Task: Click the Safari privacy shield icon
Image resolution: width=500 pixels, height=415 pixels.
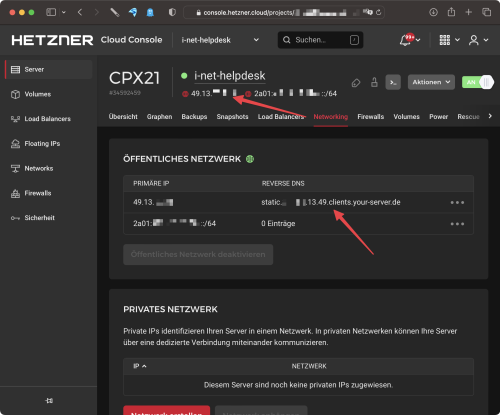Action: click(172, 12)
